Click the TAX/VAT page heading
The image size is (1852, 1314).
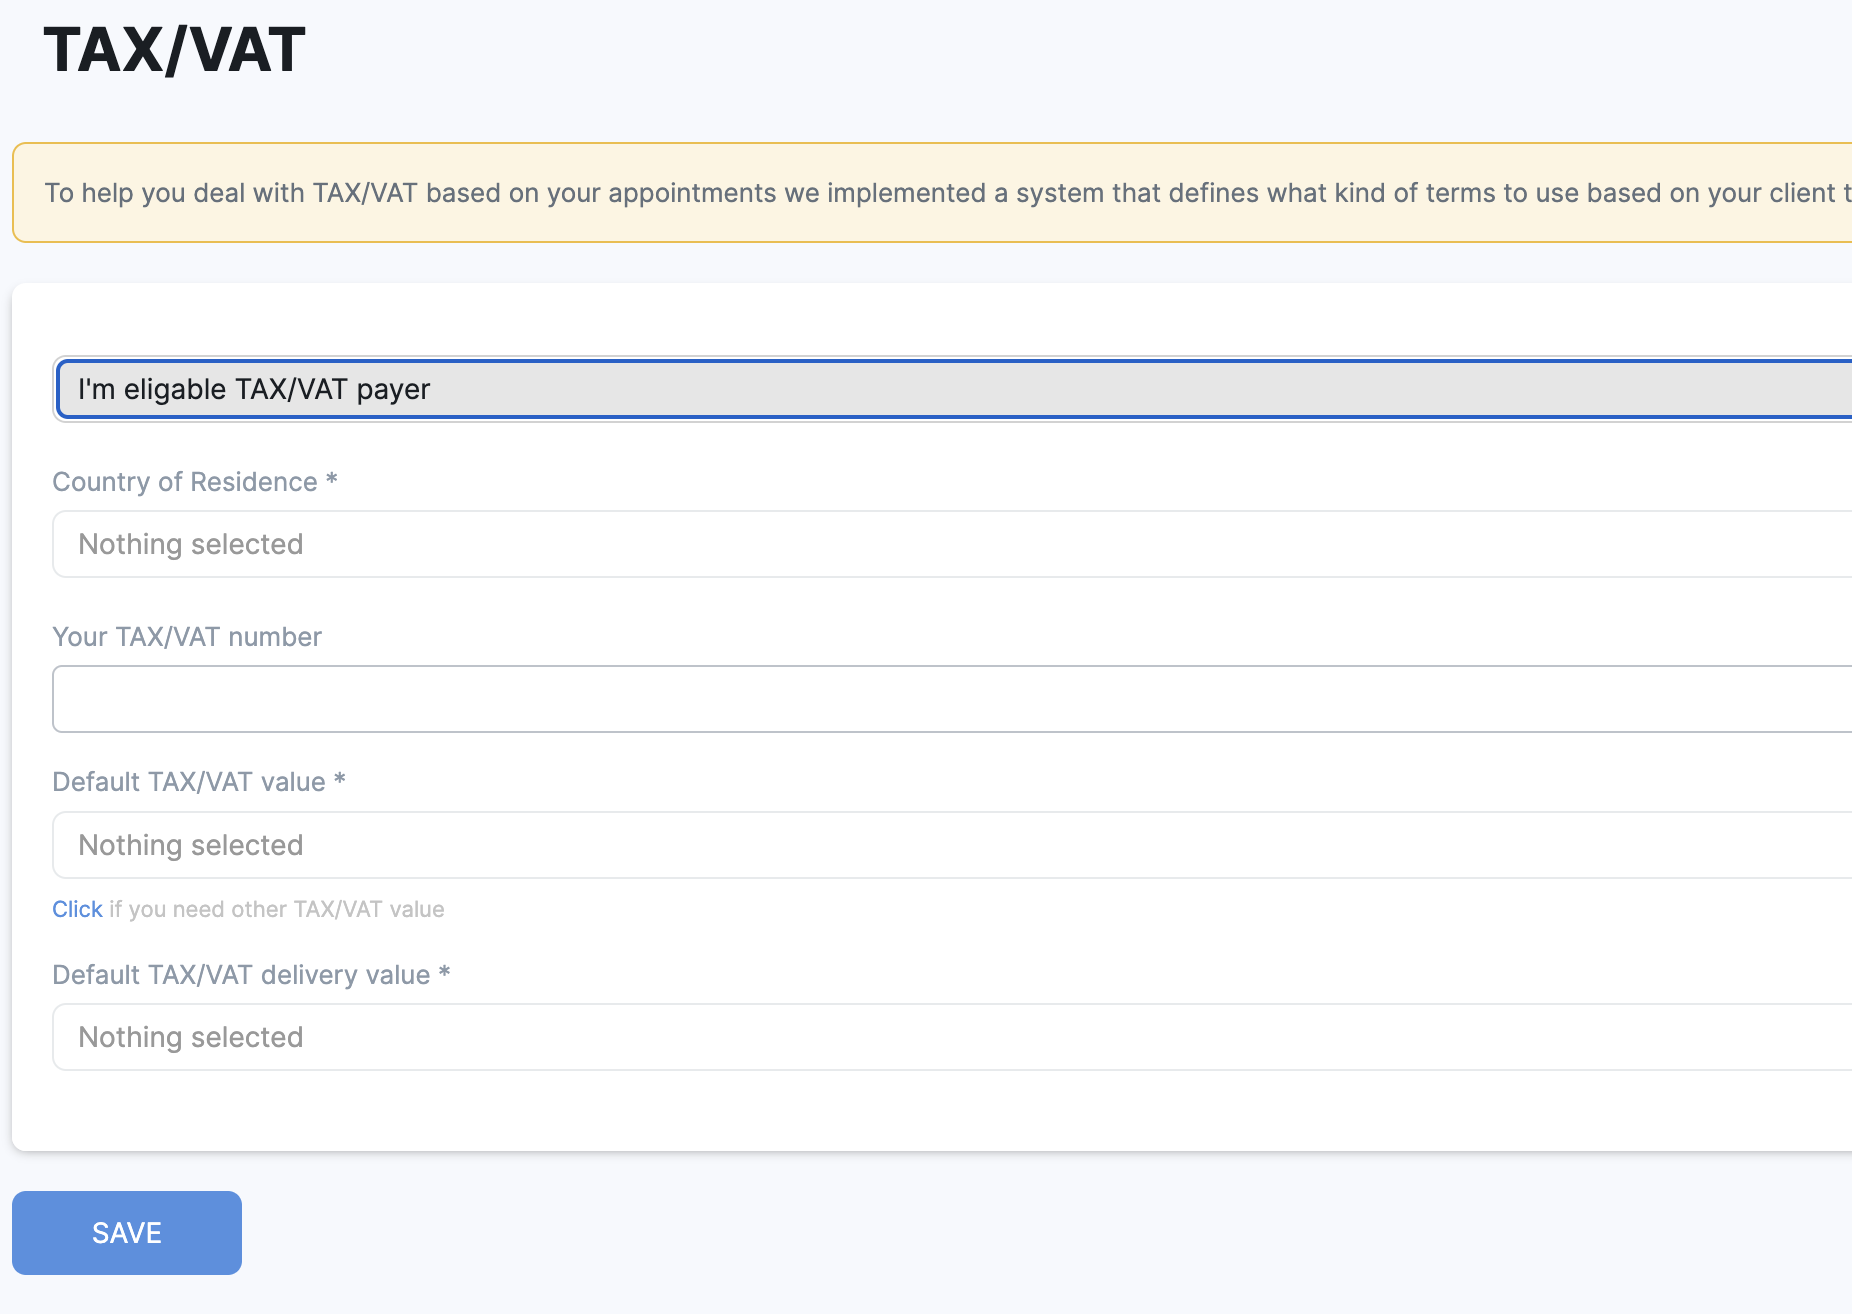click(175, 50)
